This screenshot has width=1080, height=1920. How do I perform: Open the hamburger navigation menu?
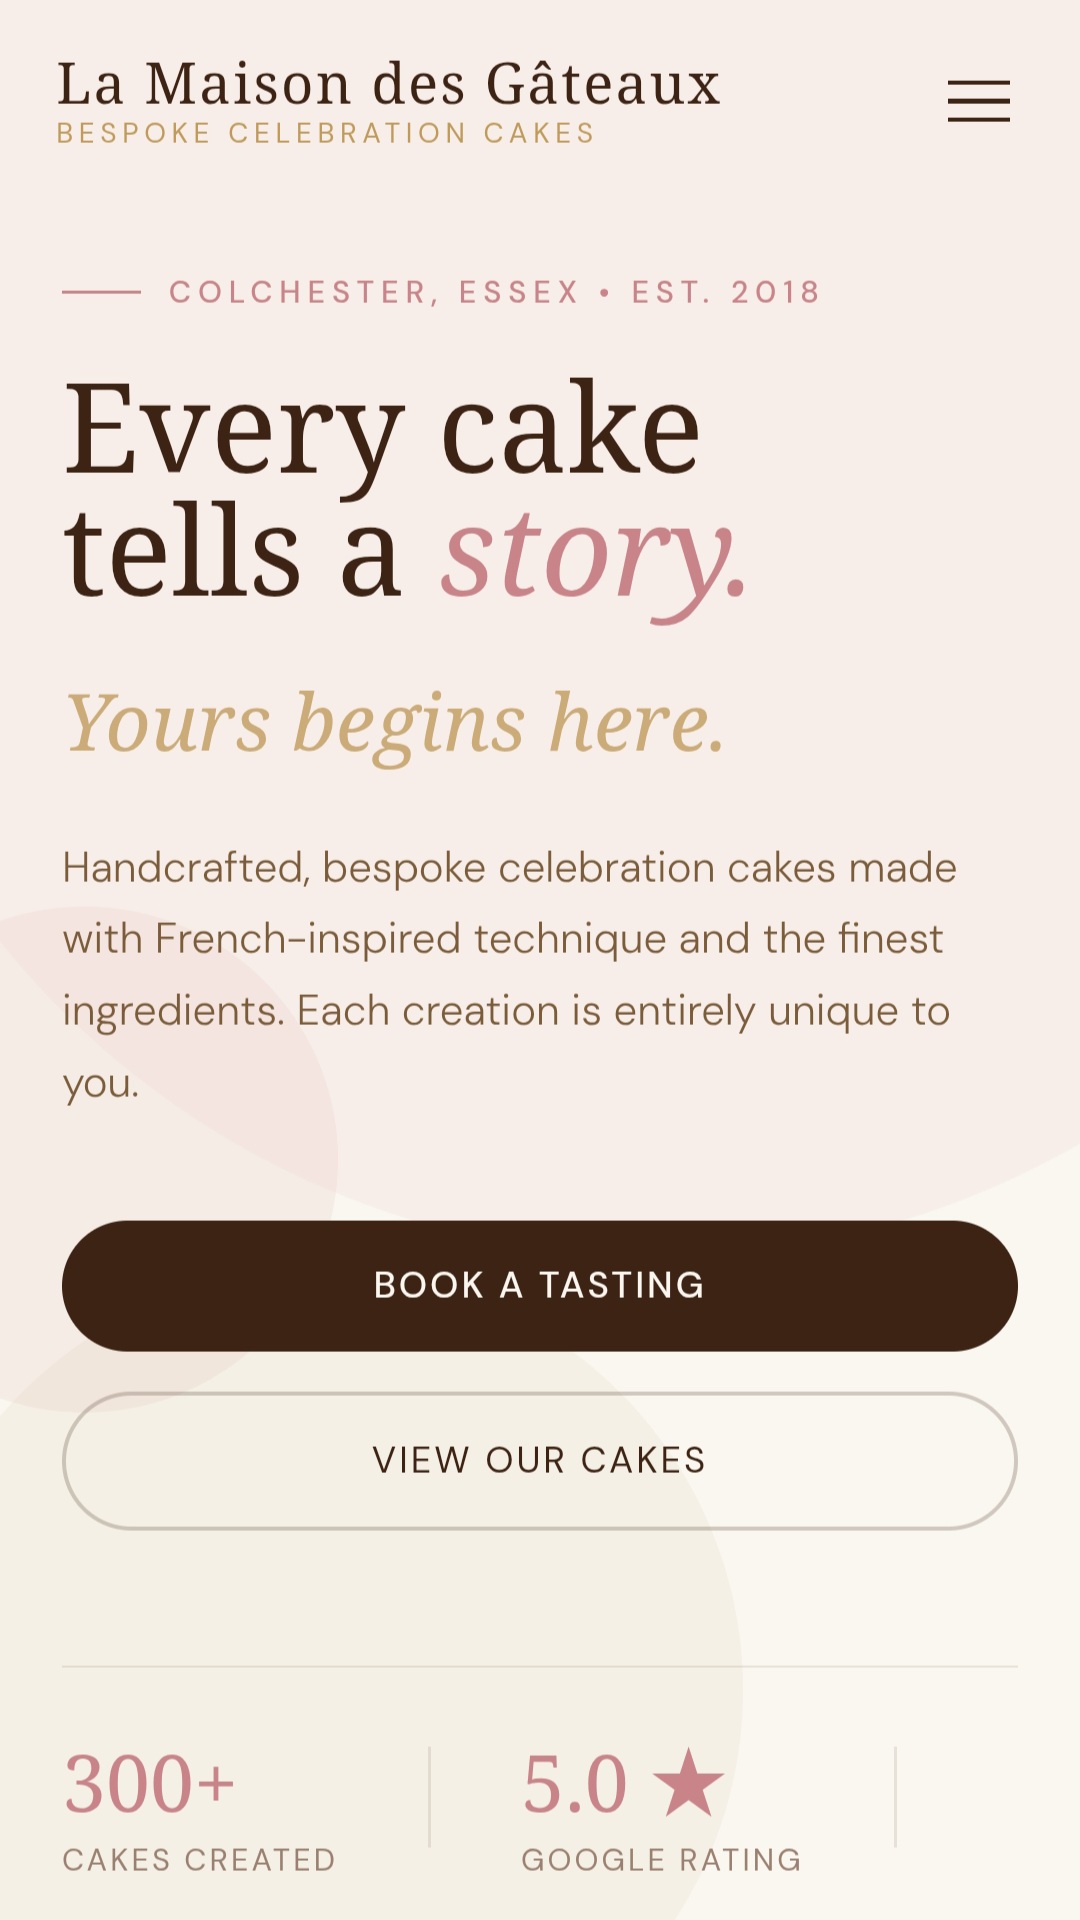coord(979,101)
